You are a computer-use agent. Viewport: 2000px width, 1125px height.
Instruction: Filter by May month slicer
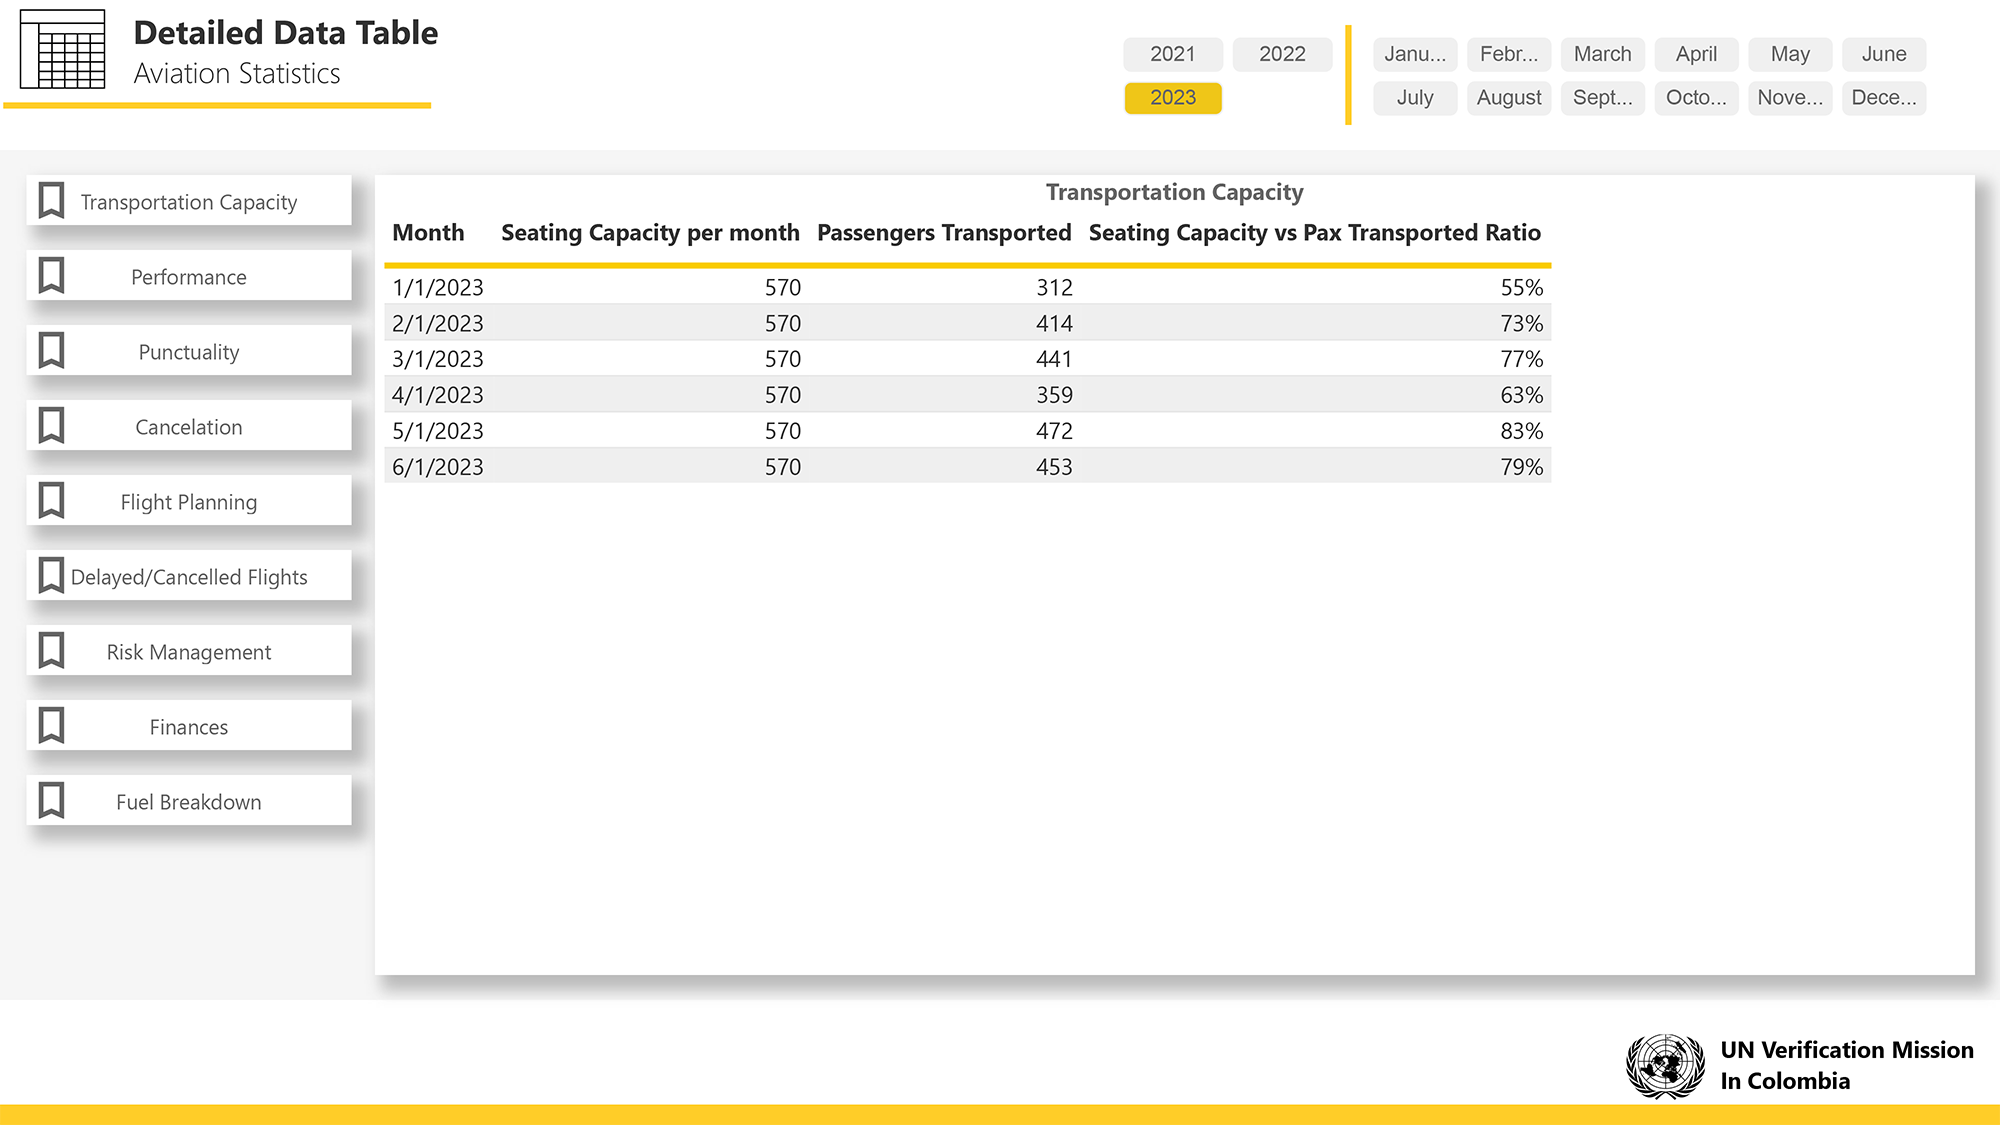coord(1790,54)
